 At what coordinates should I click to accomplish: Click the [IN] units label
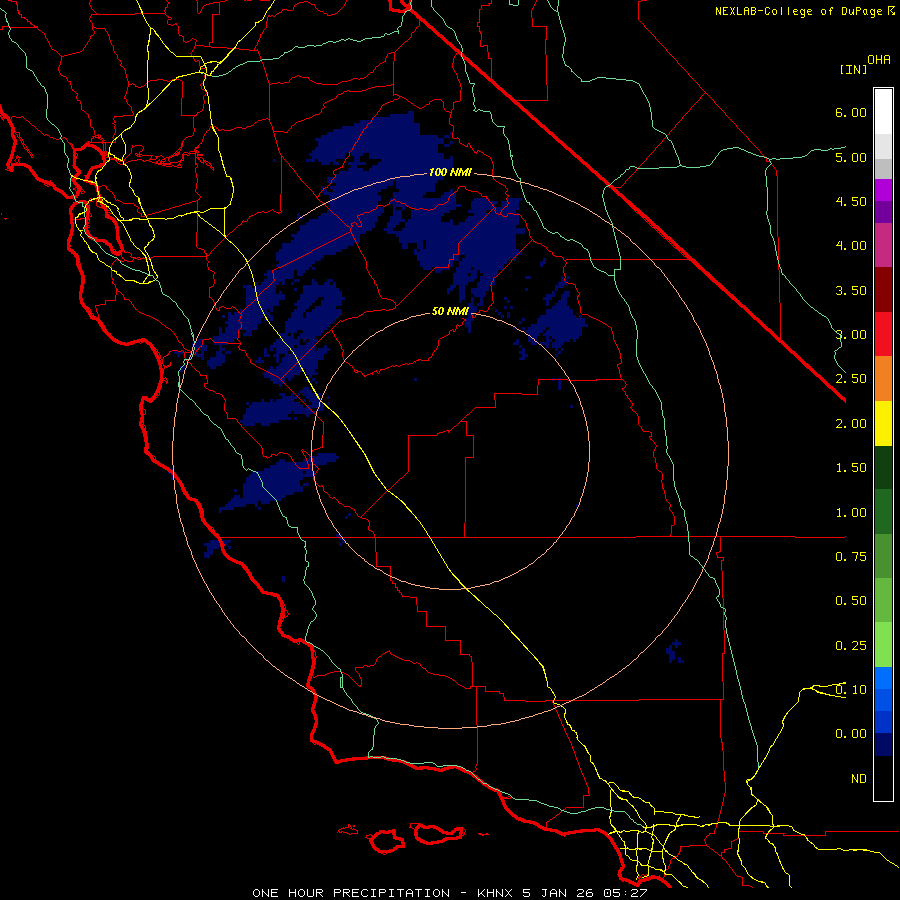pyautogui.click(x=853, y=69)
